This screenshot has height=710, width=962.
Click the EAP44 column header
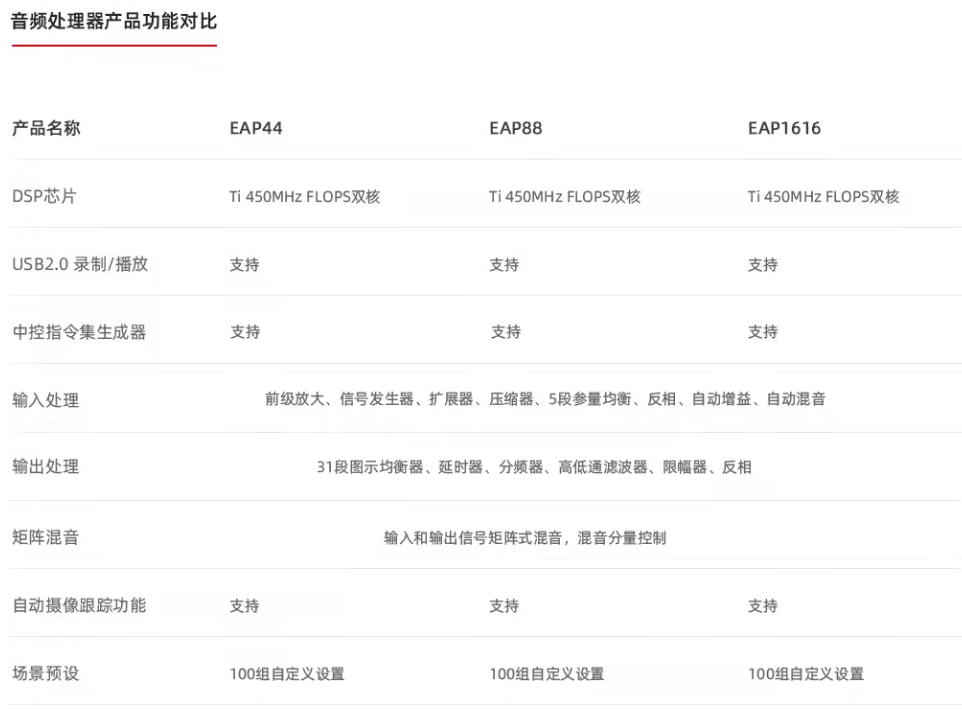click(x=256, y=128)
